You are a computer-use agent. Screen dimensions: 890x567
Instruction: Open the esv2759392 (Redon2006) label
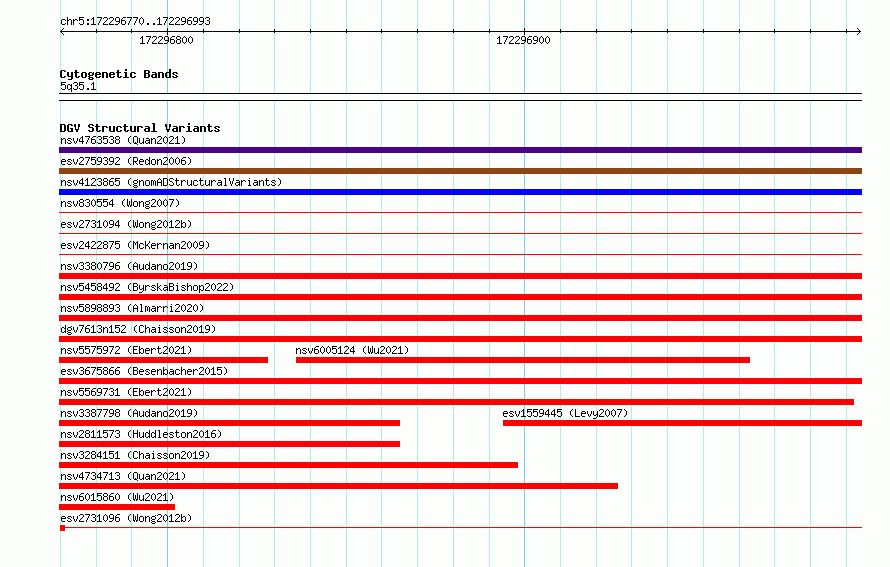[126, 161]
